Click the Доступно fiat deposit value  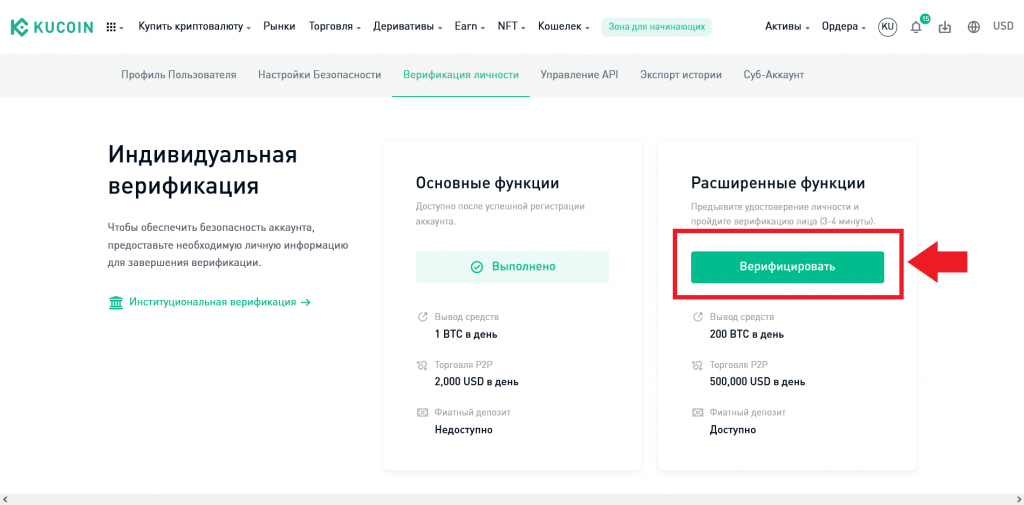click(x=733, y=430)
